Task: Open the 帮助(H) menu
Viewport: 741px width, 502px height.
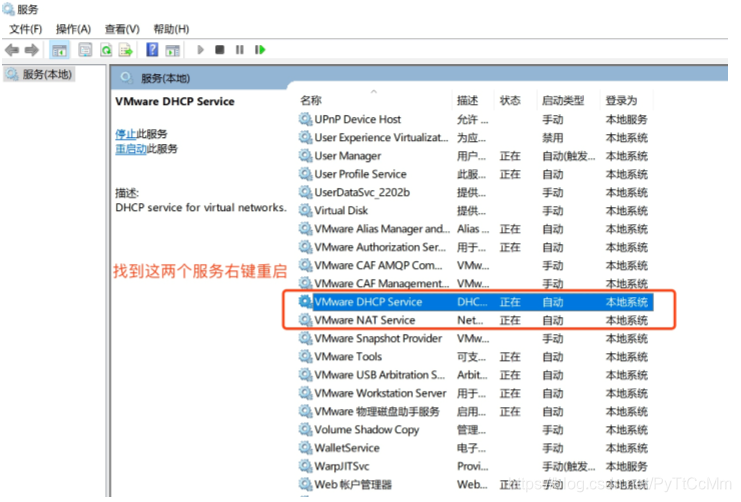Action: point(171,29)
